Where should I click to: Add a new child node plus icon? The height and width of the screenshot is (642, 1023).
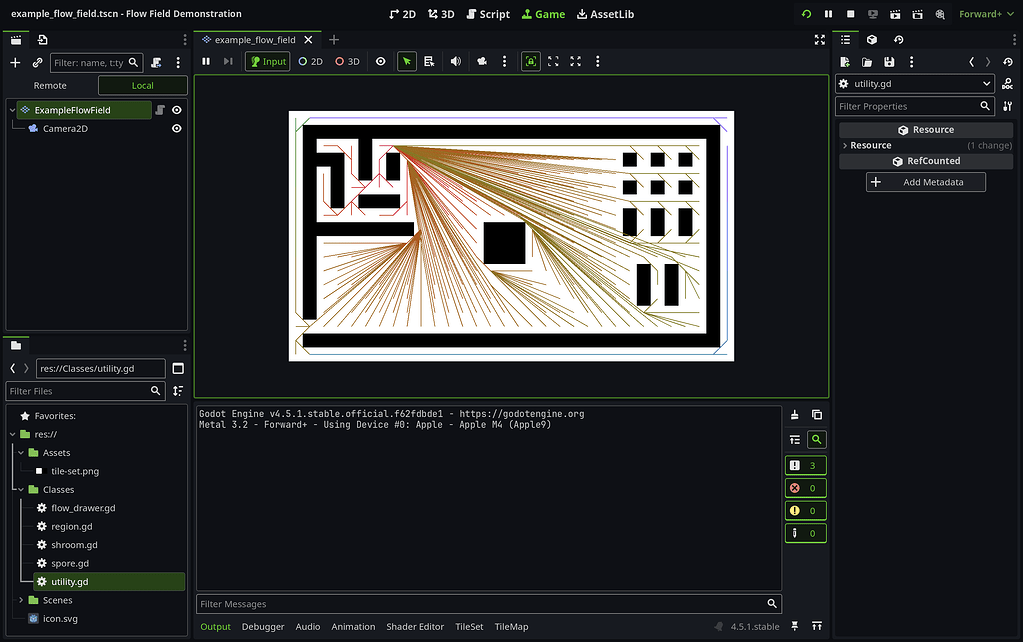coord(15,63)
